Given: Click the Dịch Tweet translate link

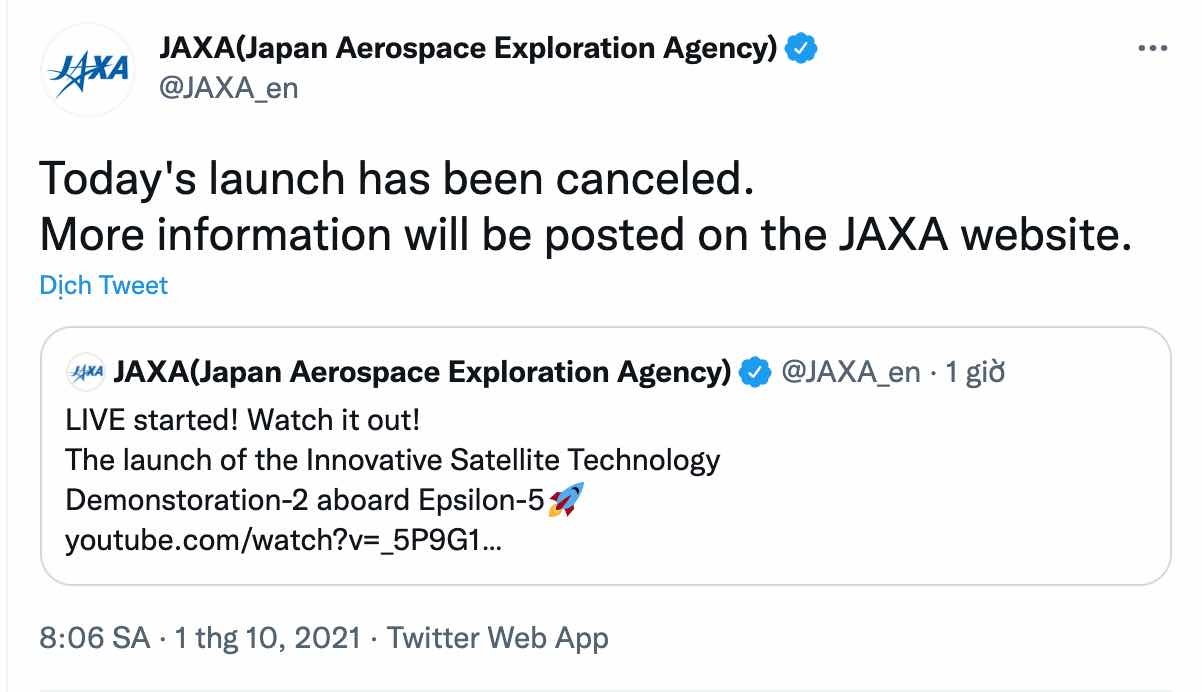Looking at the screenshot, I should tap(103, 285).
